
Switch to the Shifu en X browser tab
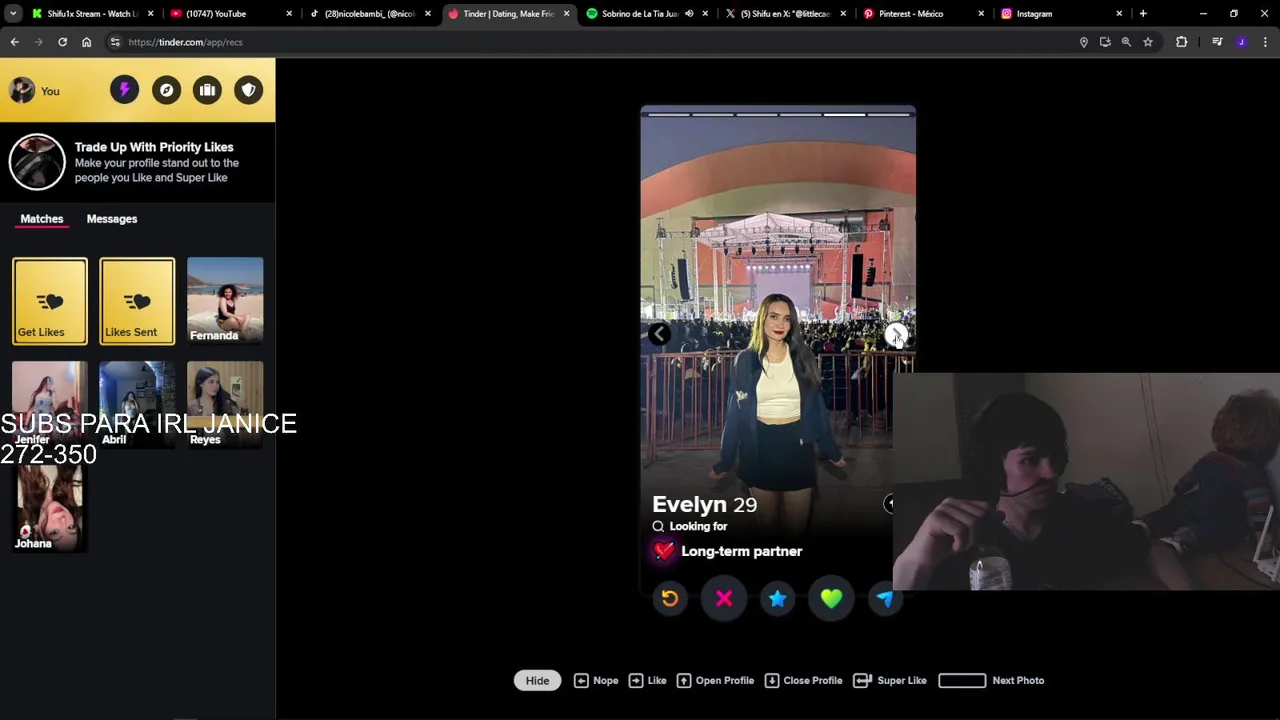[786, 14]
